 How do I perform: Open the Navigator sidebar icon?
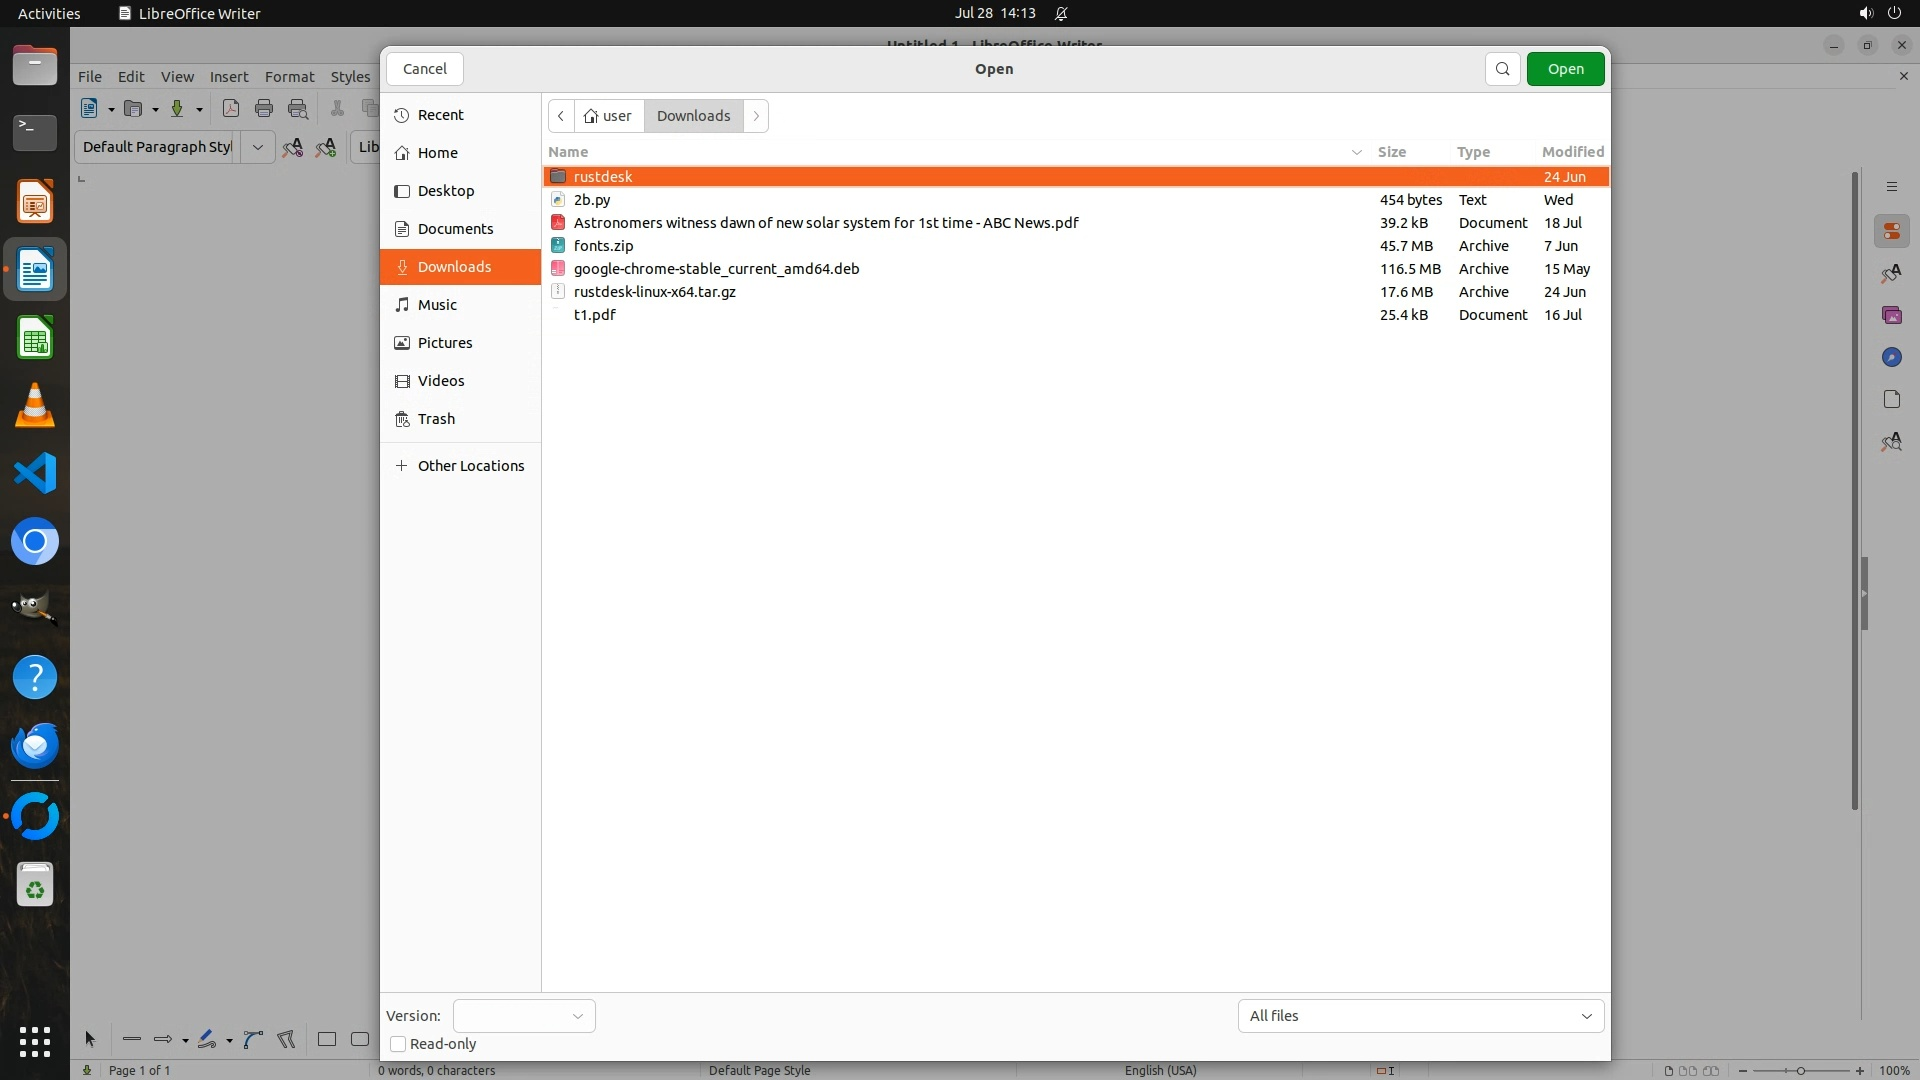point(1891,357)
